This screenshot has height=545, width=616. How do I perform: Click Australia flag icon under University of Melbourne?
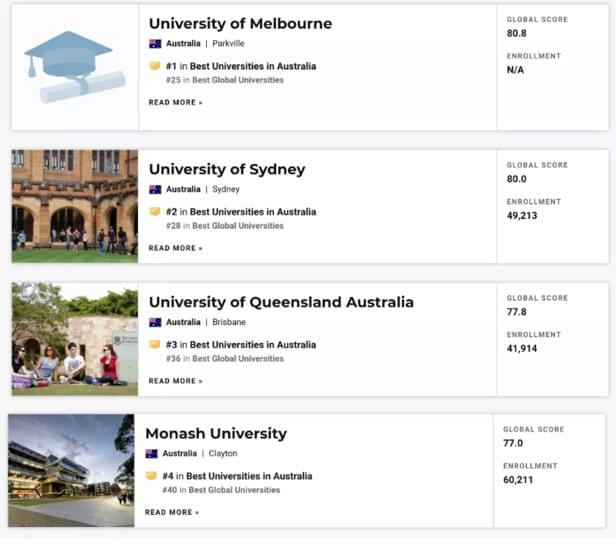[155, 44]
